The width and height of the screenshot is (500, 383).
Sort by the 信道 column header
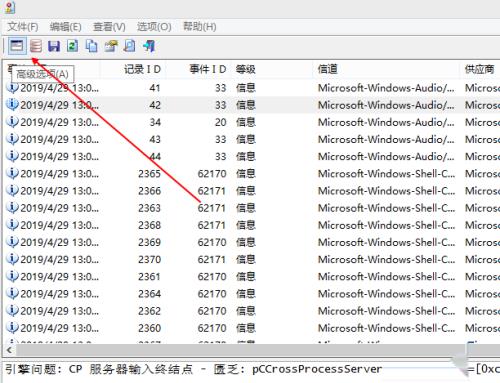[328, 69]
